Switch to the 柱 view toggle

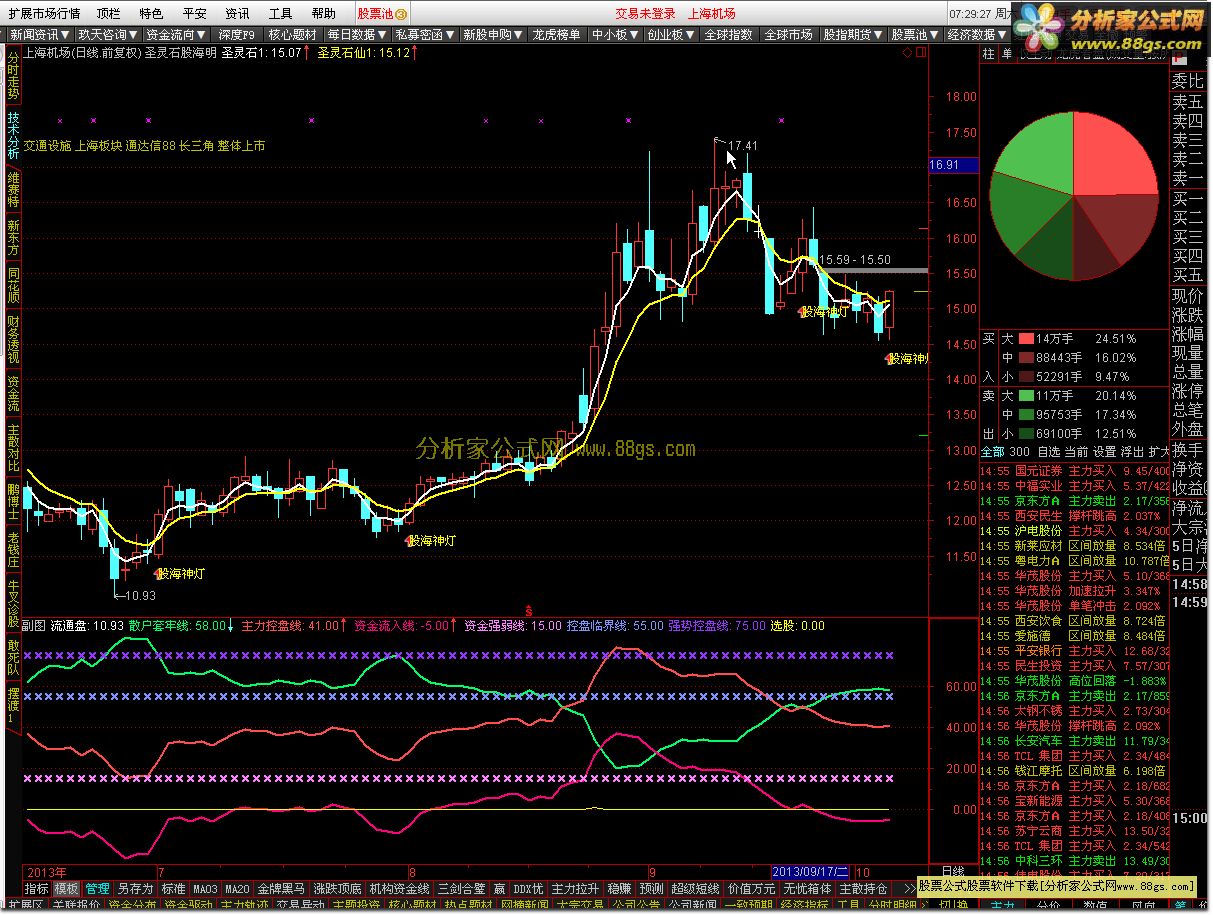click(988, 54)
